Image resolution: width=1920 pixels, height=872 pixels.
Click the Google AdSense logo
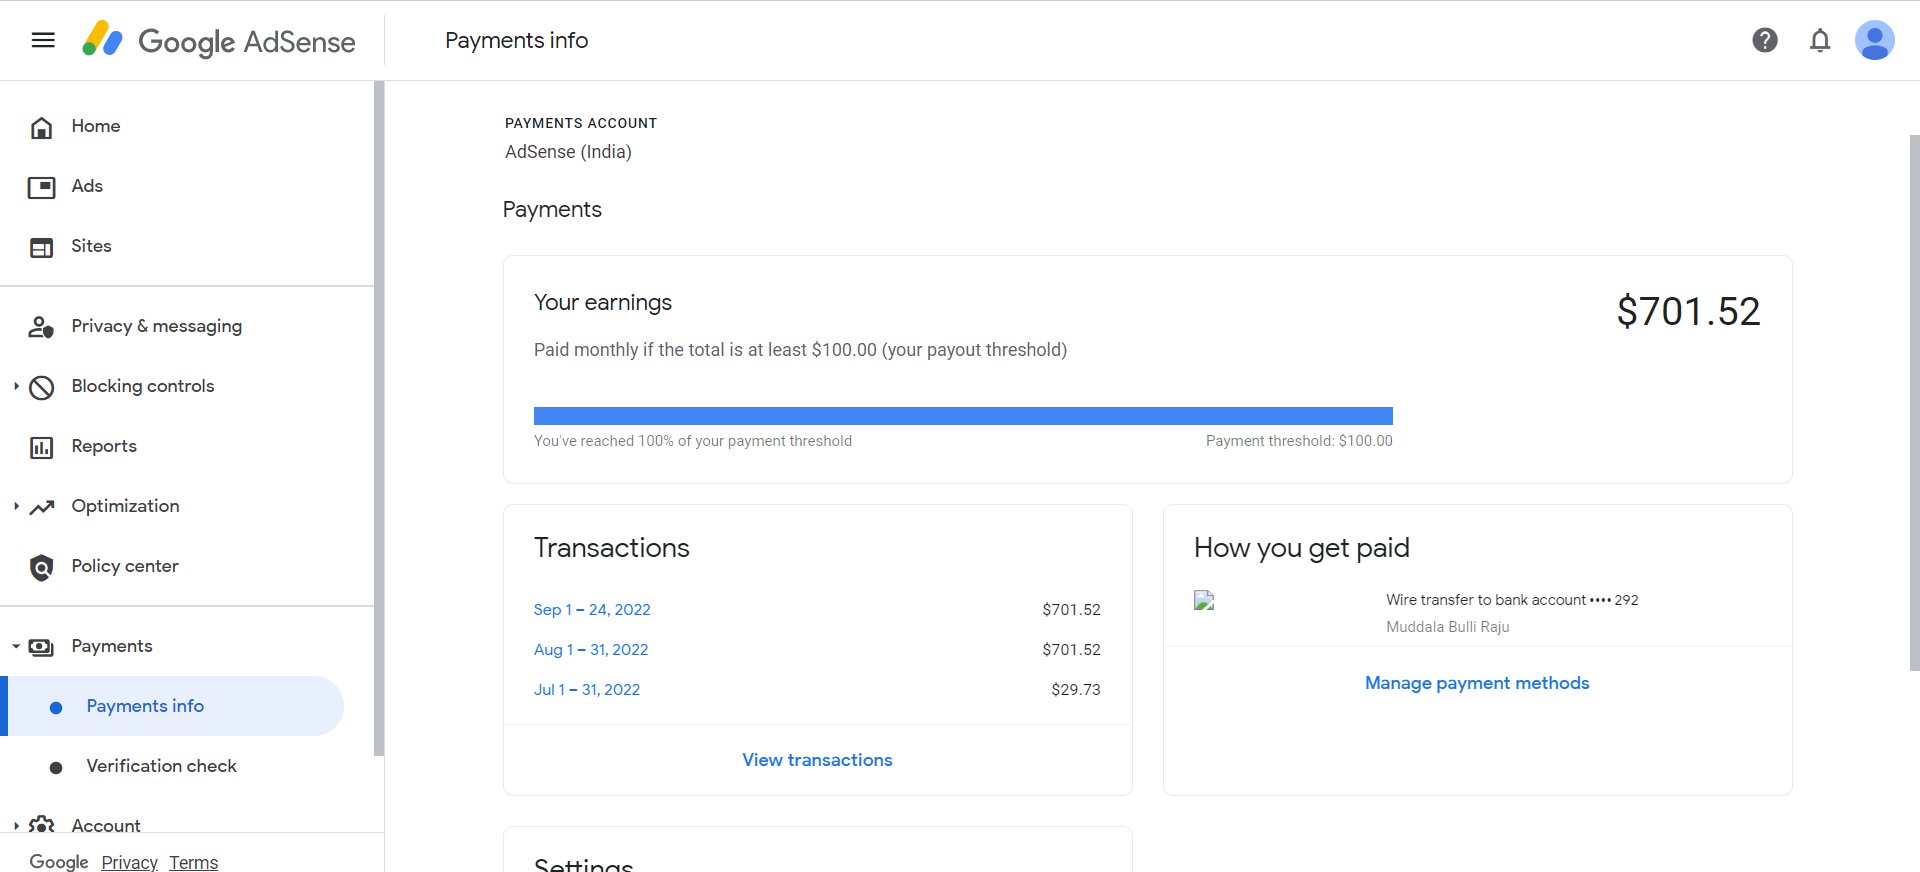click(220, 41)
